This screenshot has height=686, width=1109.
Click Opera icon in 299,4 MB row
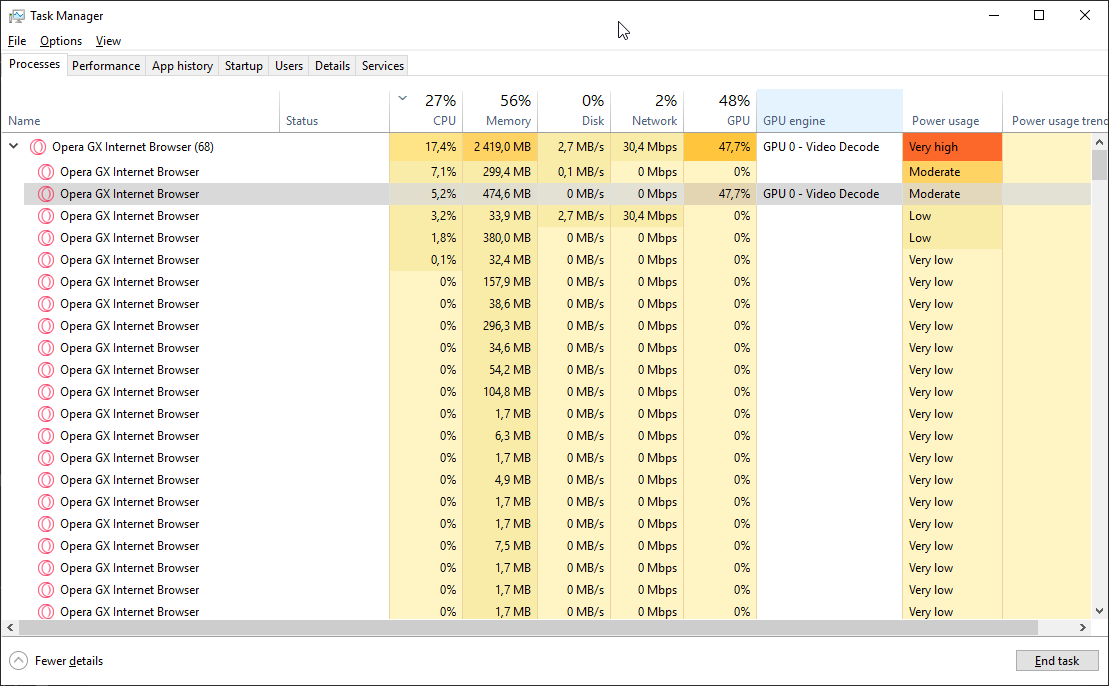[x=46, y=172]
